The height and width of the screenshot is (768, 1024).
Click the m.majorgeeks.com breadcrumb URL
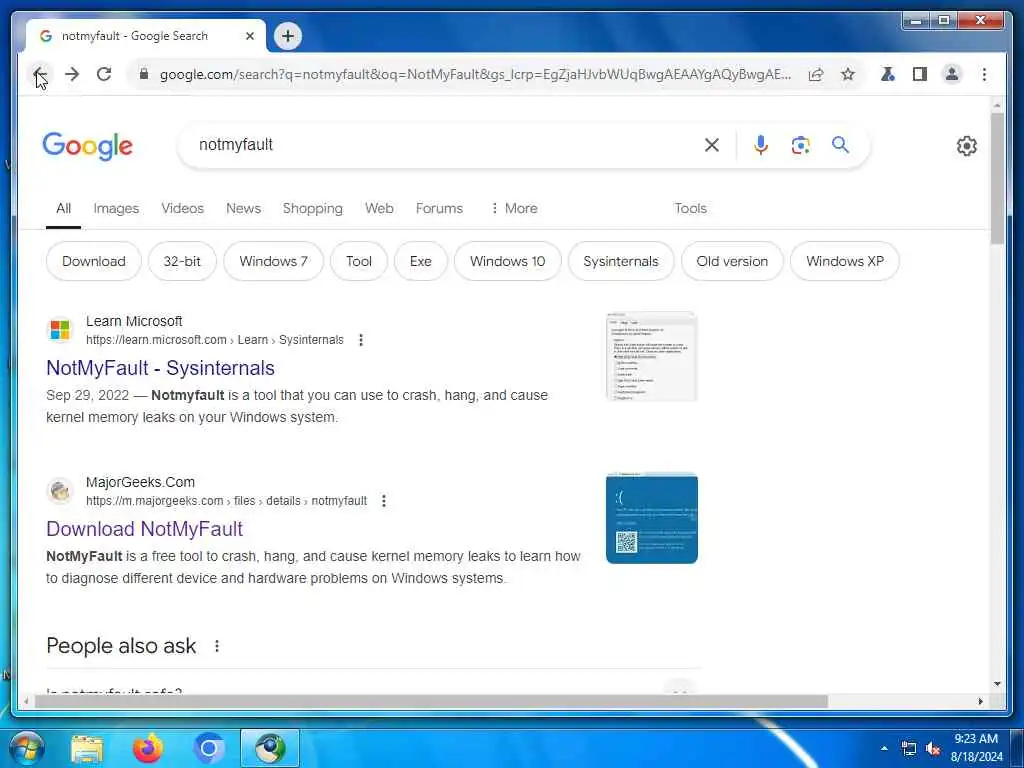227,501
